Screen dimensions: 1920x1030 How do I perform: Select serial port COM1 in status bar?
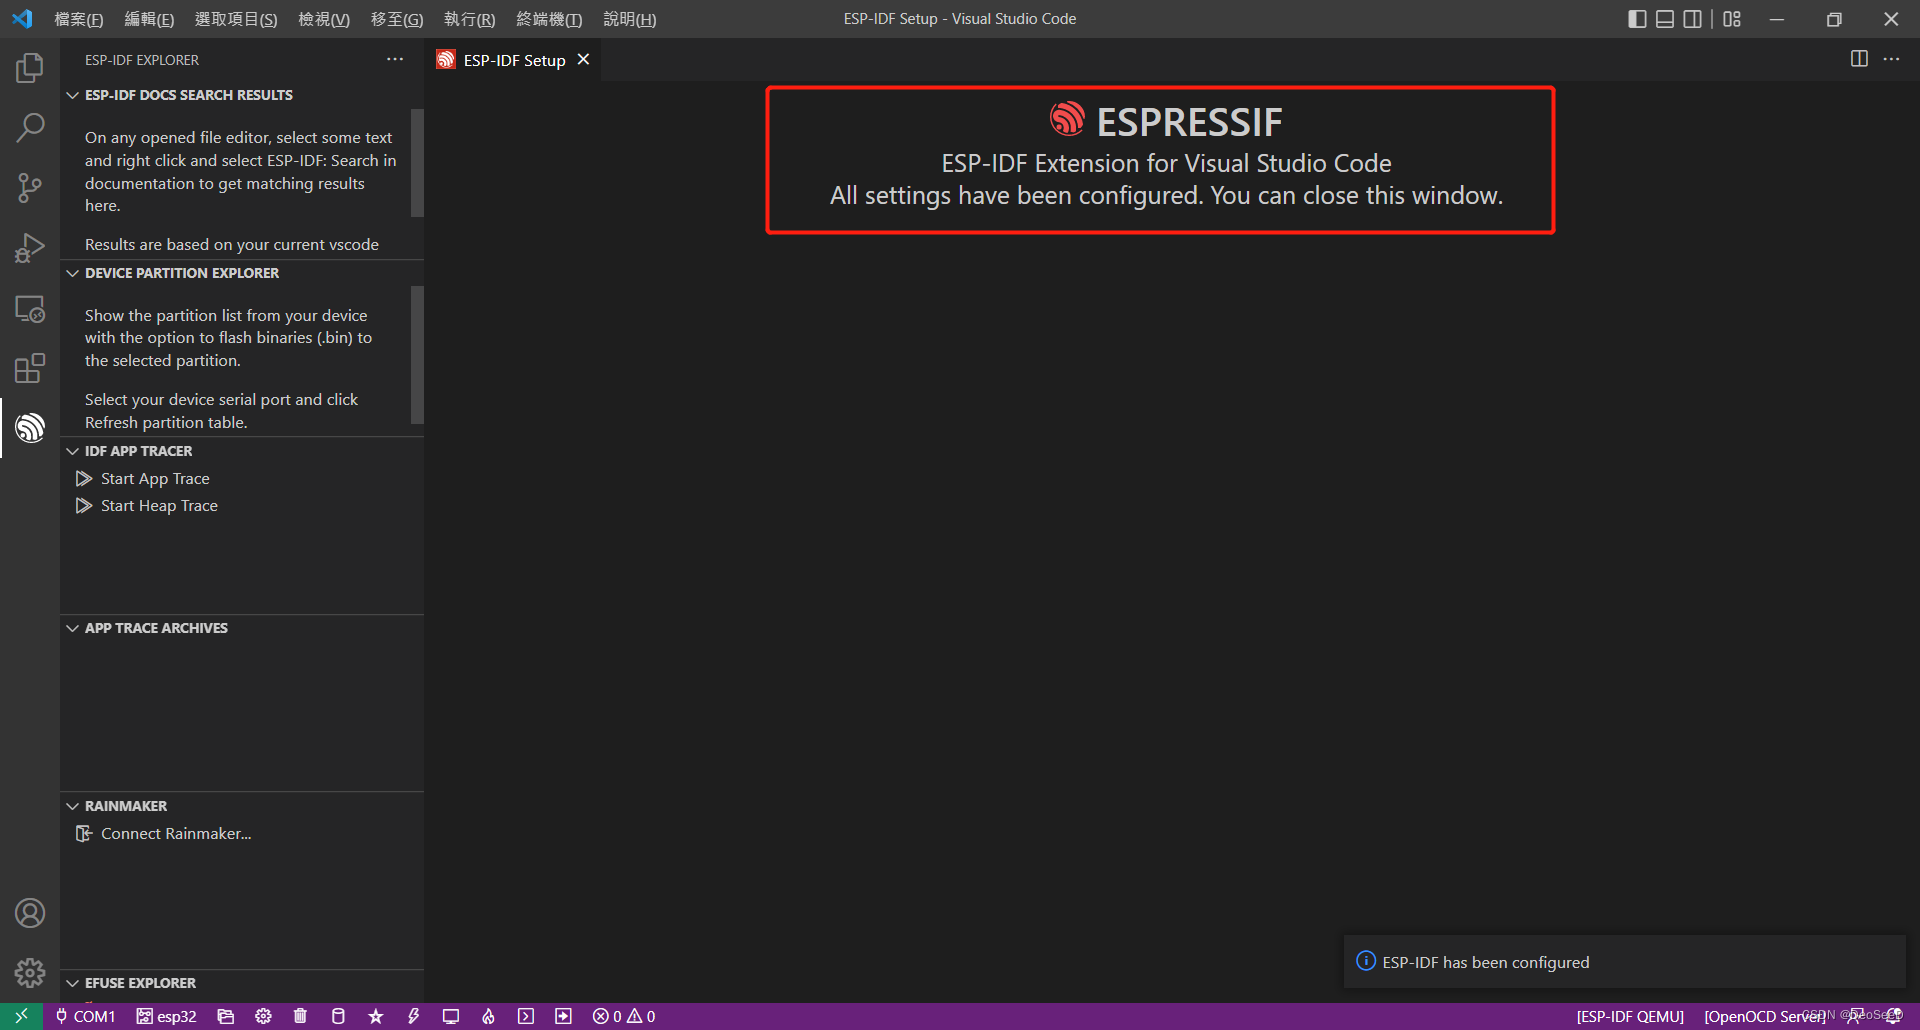click(86, 1016)
